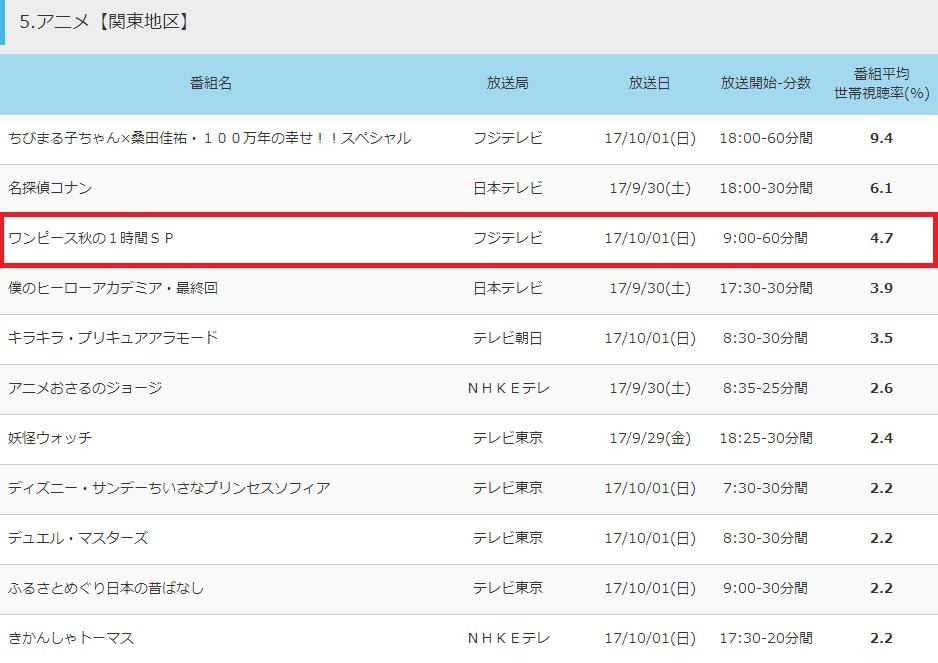Click the 番組名 column header
Viewport: 938px width, 663px height.
pos(211,83)
